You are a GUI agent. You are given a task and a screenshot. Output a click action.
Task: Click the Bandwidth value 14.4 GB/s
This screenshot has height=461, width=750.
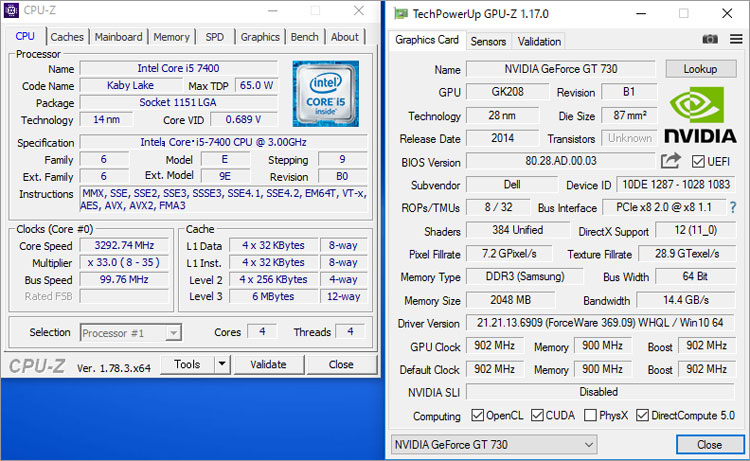[685, 300]
